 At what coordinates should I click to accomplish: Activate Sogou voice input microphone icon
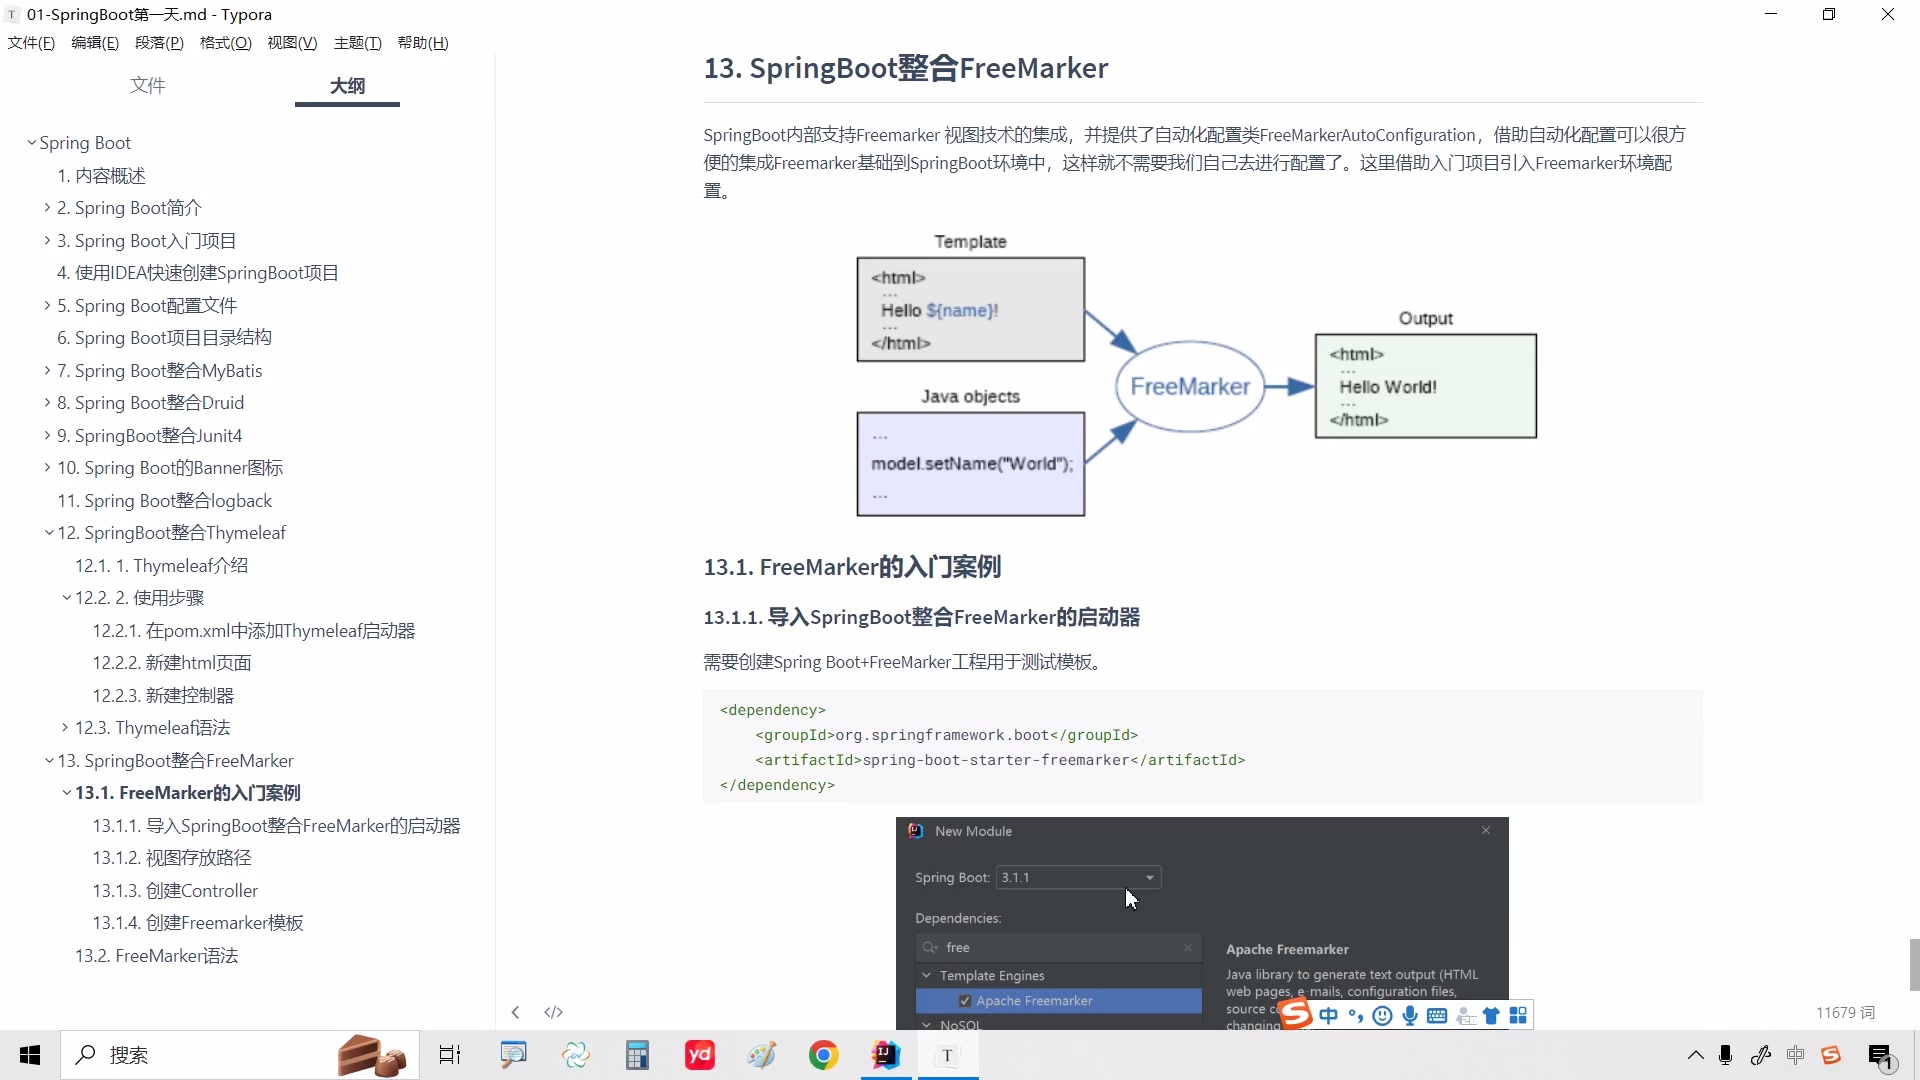click(x=1410, y=1015)
